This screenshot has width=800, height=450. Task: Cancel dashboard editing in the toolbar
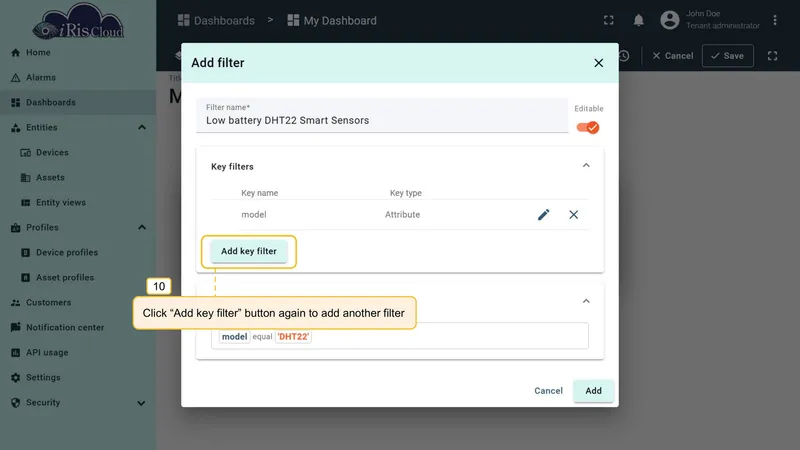(672, 56)
